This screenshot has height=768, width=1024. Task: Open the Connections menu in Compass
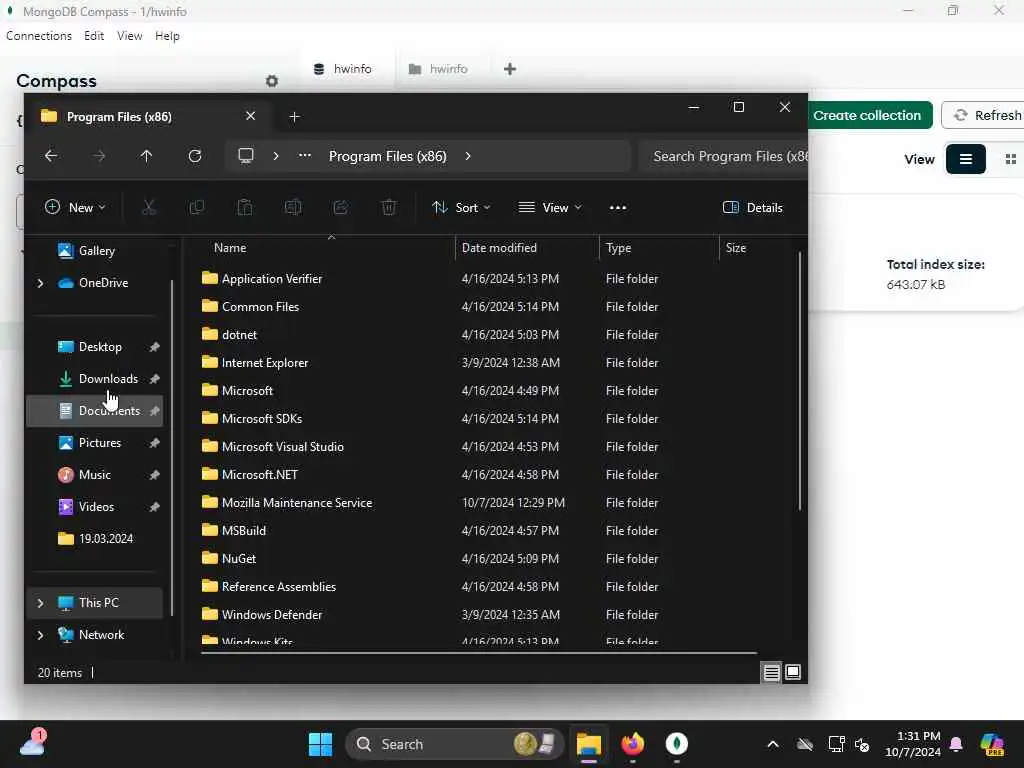click(39, 36)
